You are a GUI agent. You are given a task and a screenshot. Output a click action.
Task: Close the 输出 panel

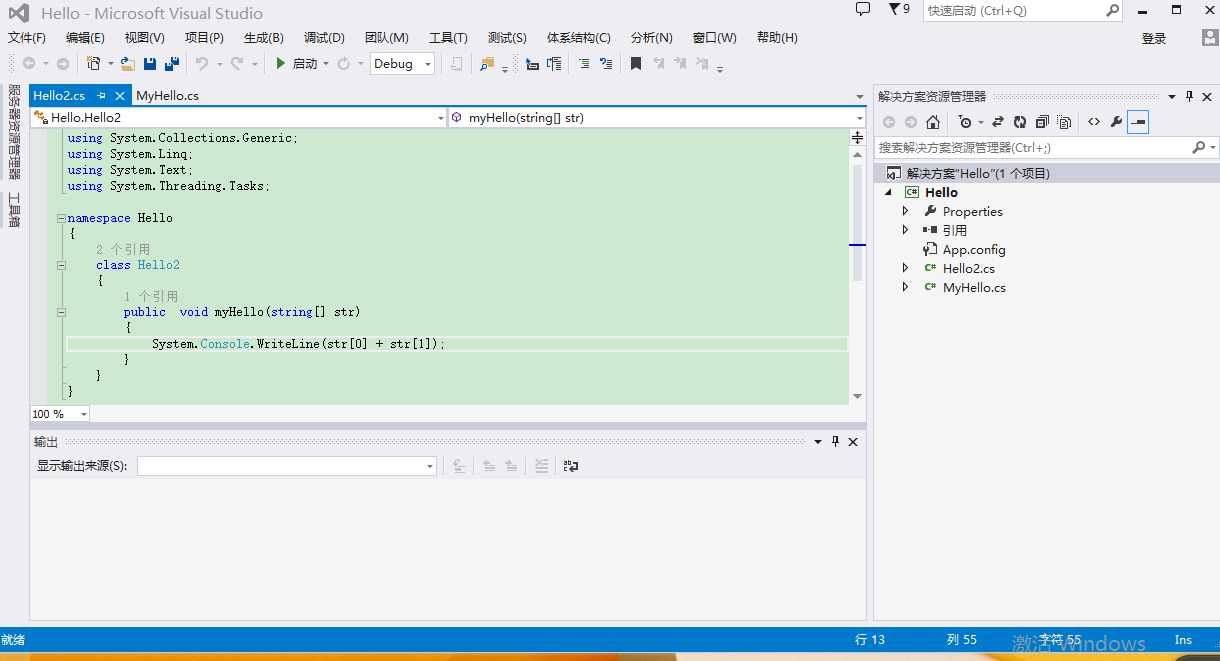854,441
